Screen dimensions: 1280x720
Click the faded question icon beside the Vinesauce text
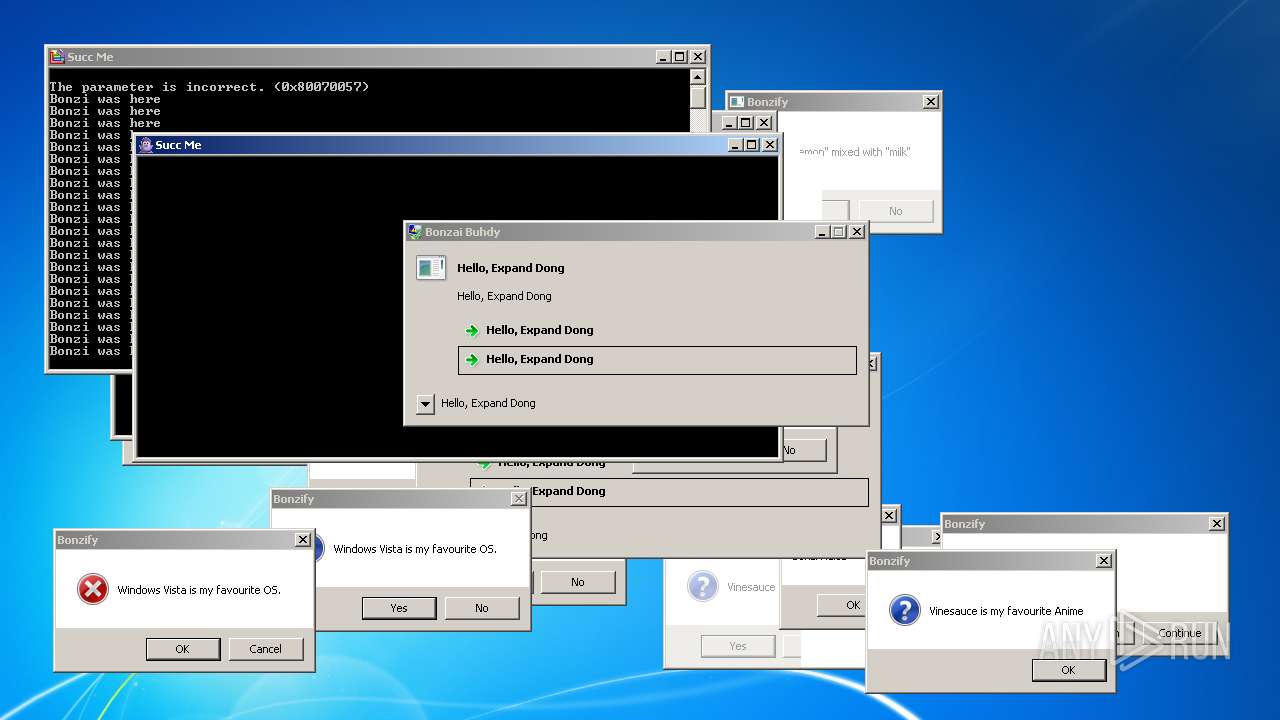pos(703,586)
